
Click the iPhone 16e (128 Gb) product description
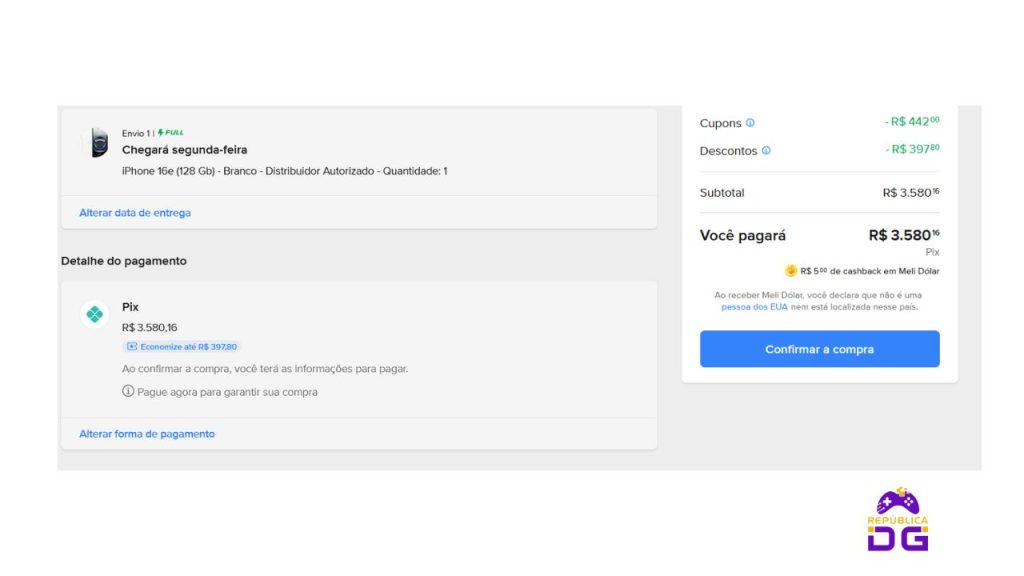point(285,171)
